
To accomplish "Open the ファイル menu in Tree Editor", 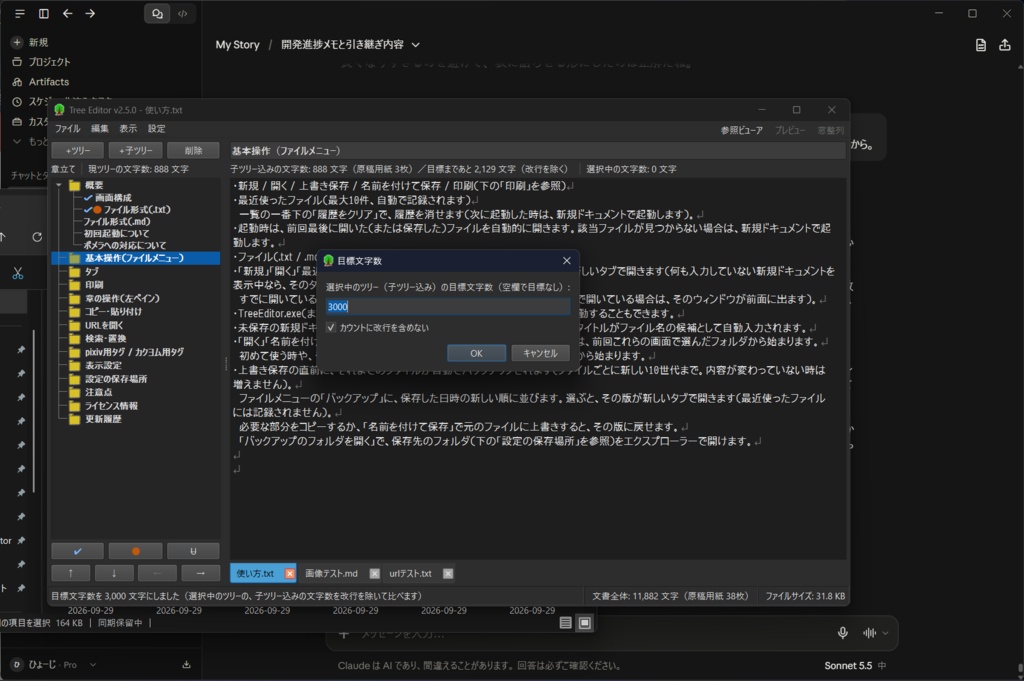I will [67, 129].
